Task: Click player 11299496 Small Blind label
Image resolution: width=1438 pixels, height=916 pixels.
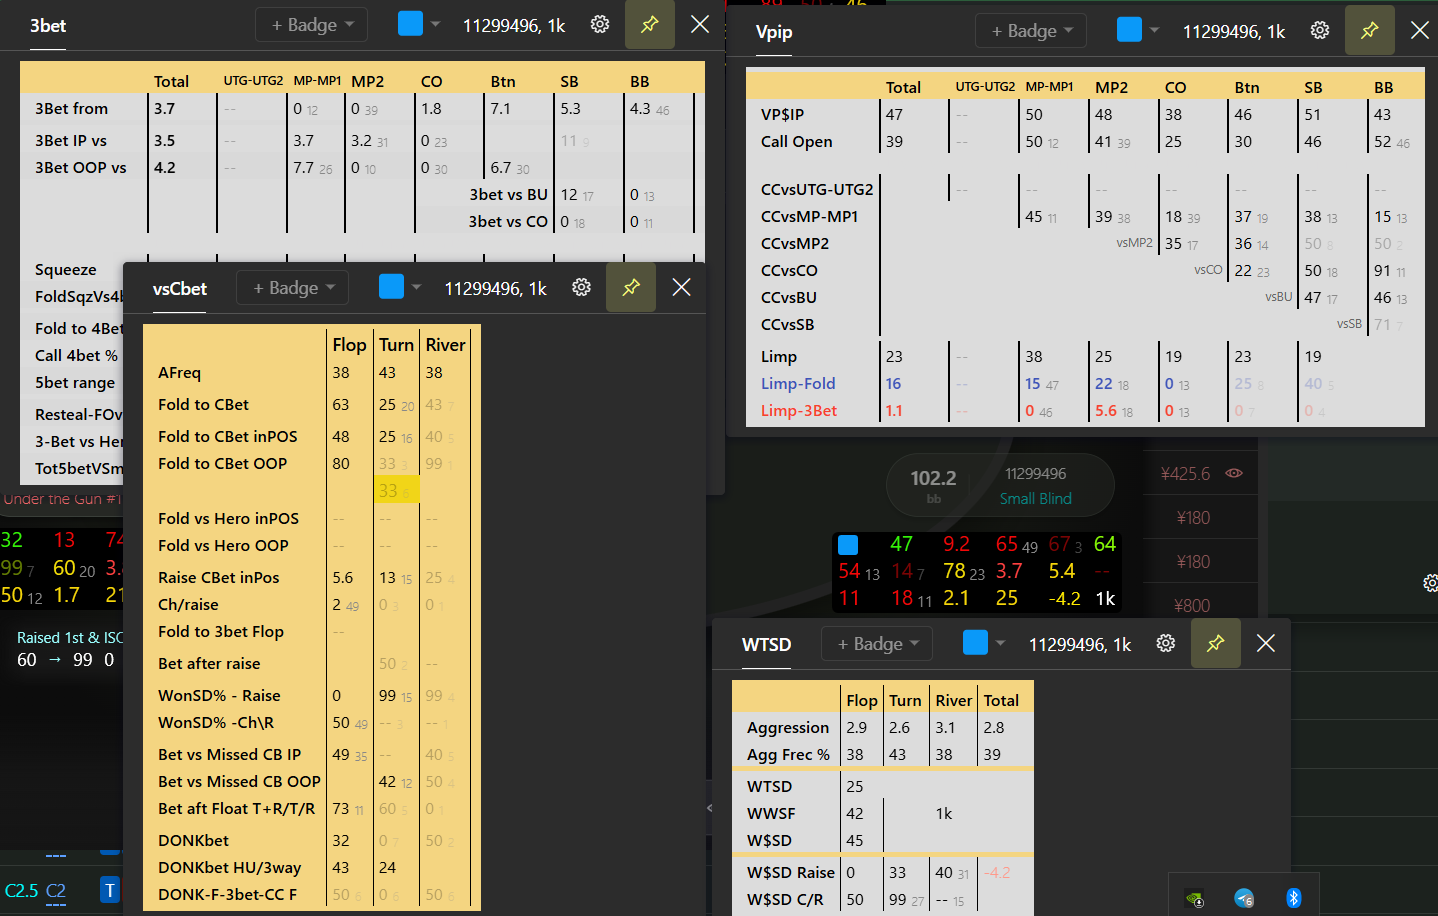Action: coord(1036,486)
